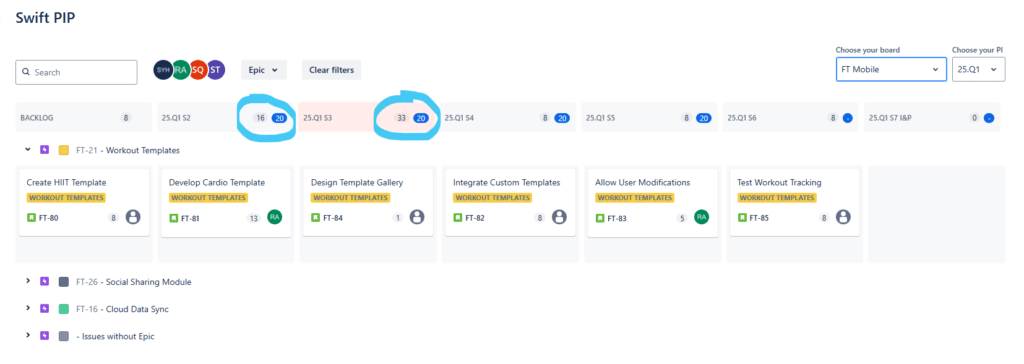Viewport: 1024px width, 364px height.
Task: Click the purple epic icon for FT-16
Action: pyautogui.click(x=44, y=308)
